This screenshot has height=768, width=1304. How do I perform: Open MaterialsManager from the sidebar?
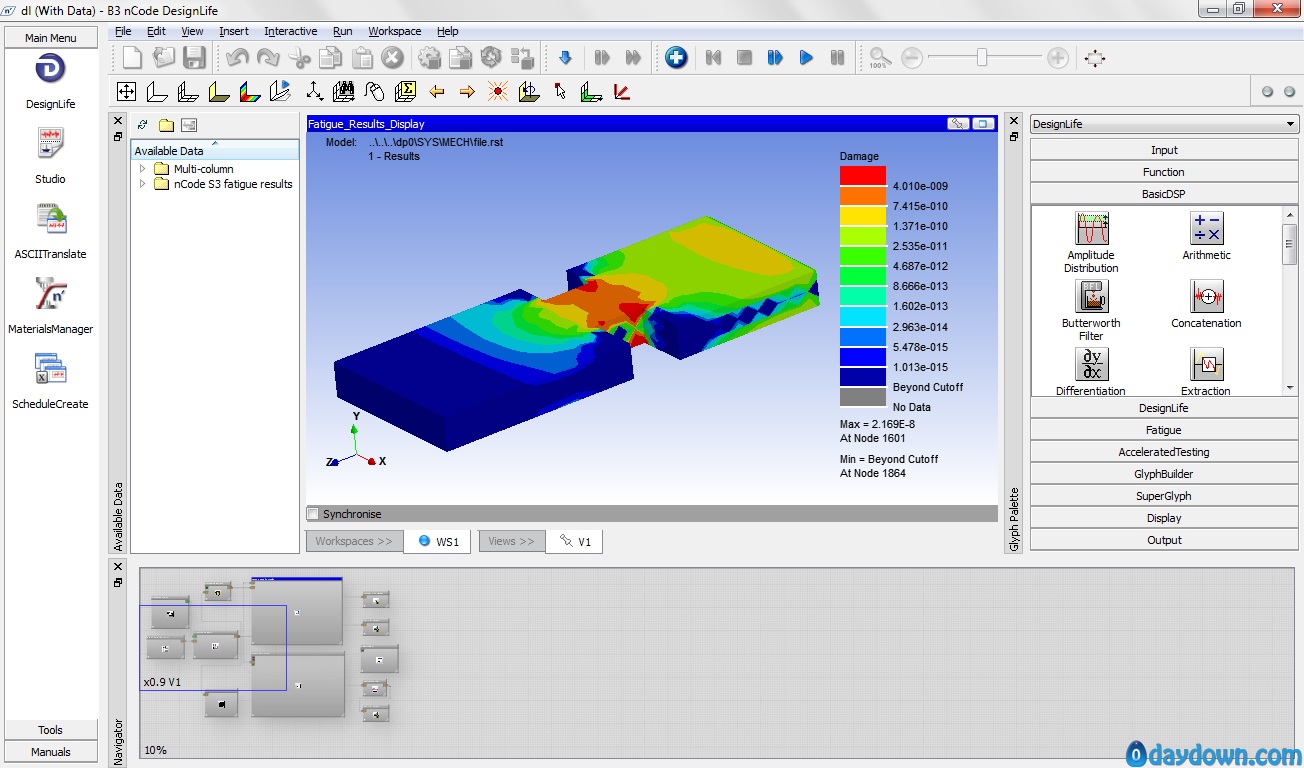[x=50, y=294]
